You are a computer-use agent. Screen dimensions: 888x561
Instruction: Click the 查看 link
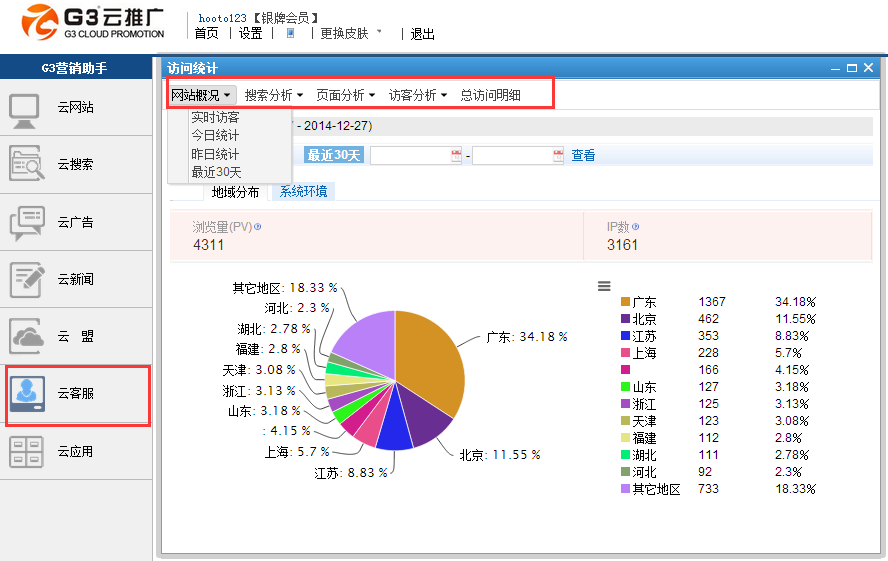click(x=583, y=155)
